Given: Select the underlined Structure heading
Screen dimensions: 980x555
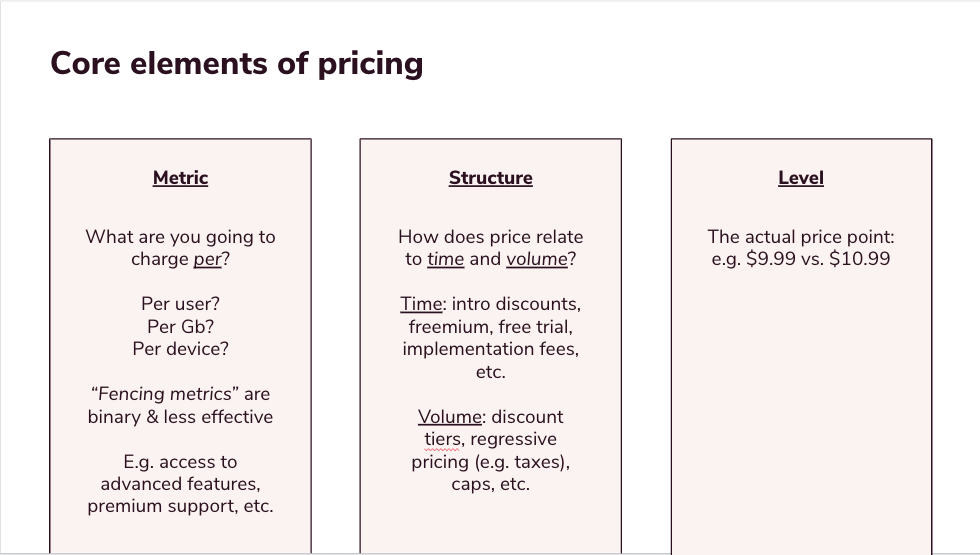Looking at the screenshot, I should (x=490, y=178).
